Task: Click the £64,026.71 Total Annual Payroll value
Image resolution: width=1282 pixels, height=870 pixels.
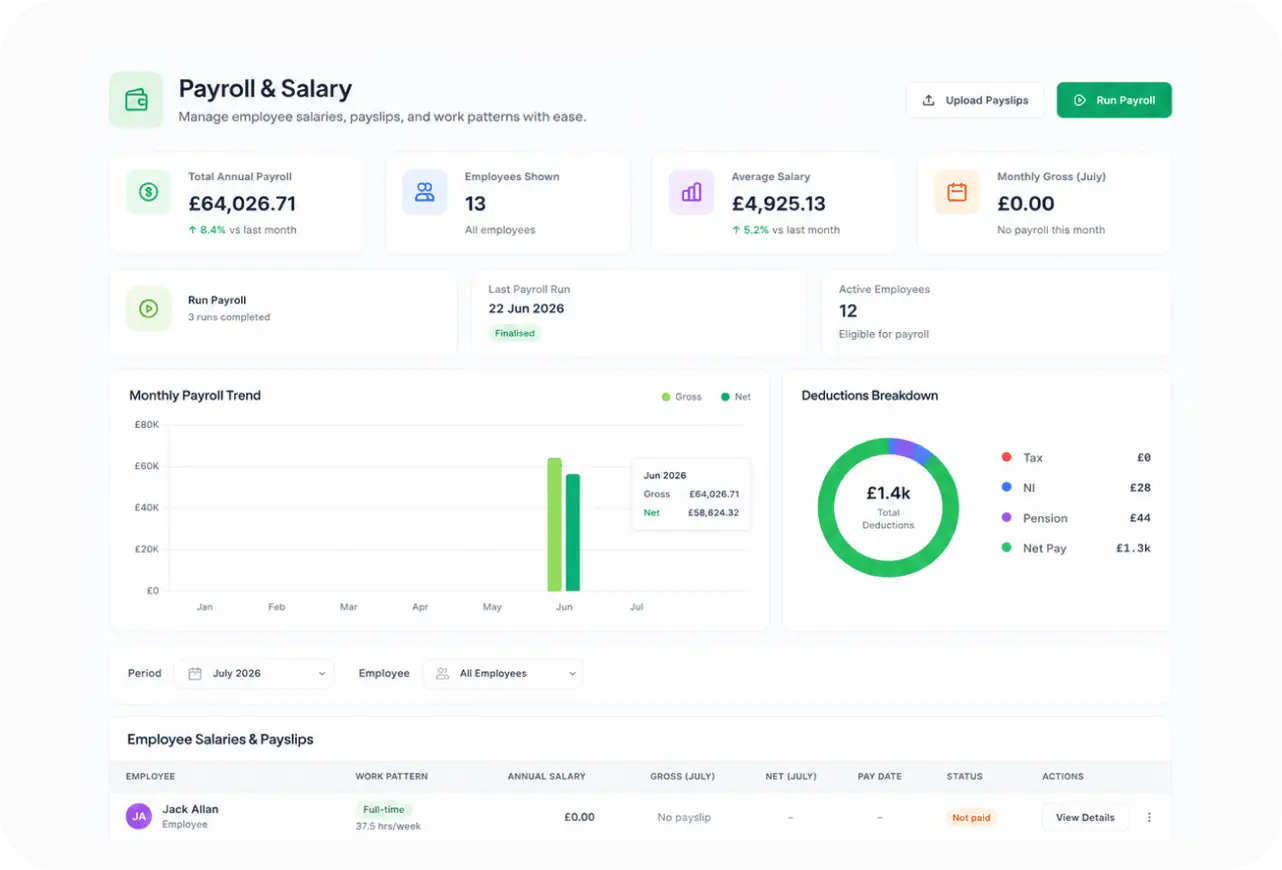Action: coord(242,204)
